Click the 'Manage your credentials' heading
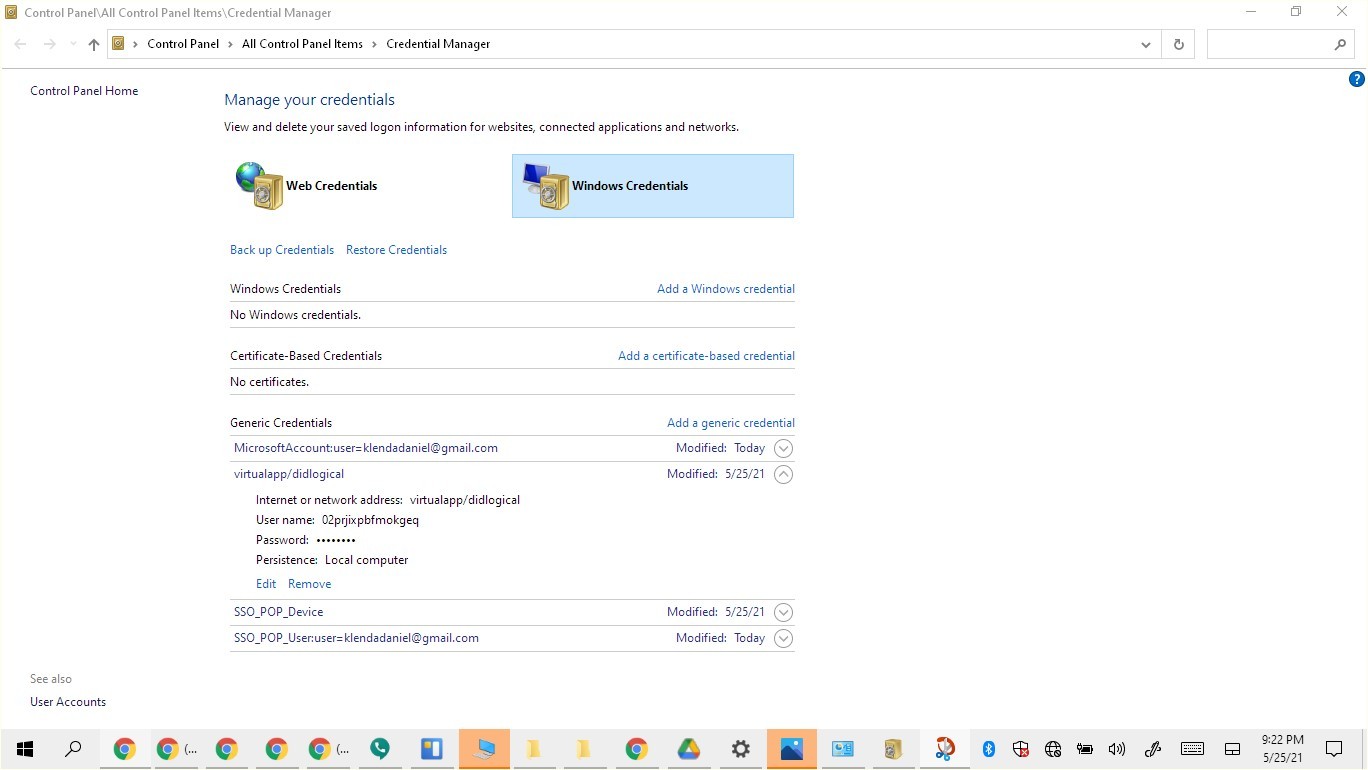 click(309, 100)
